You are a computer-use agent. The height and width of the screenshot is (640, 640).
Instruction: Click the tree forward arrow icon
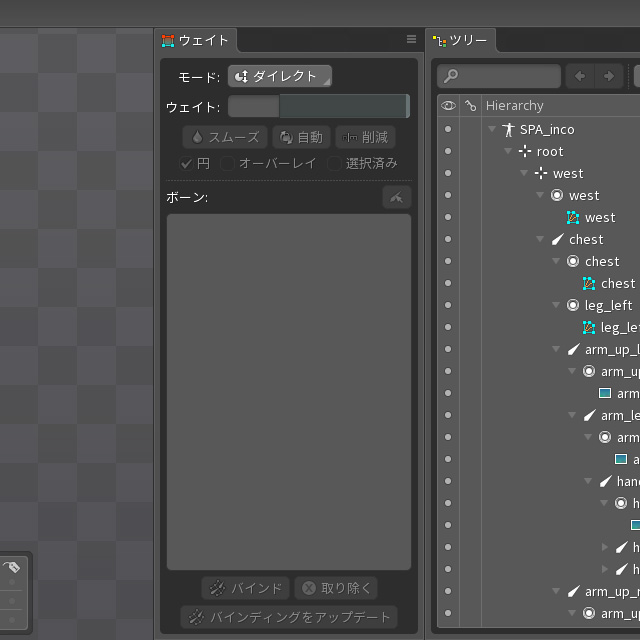(x=608, y=76)
